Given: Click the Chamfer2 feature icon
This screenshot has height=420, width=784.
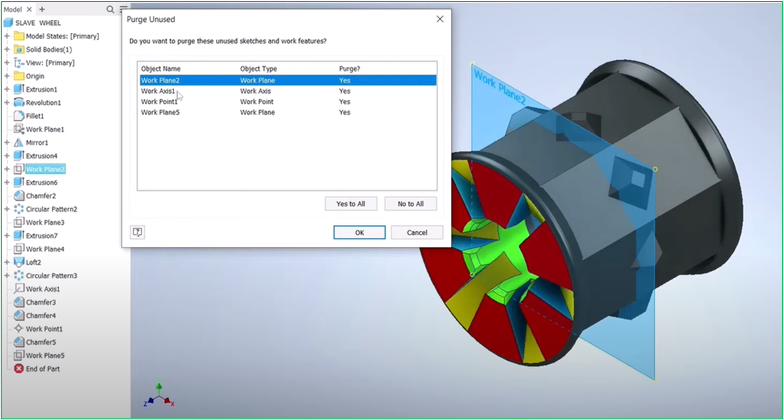Looking at the screenshot, I should click(19, 196).
